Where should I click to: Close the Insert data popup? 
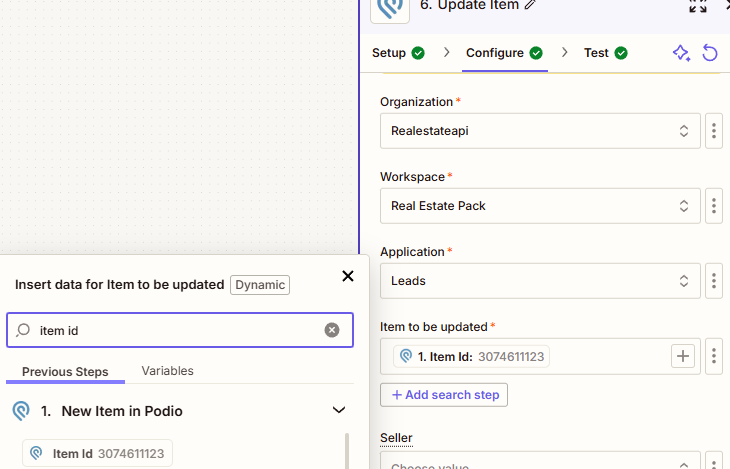click(x=348, y=276)
